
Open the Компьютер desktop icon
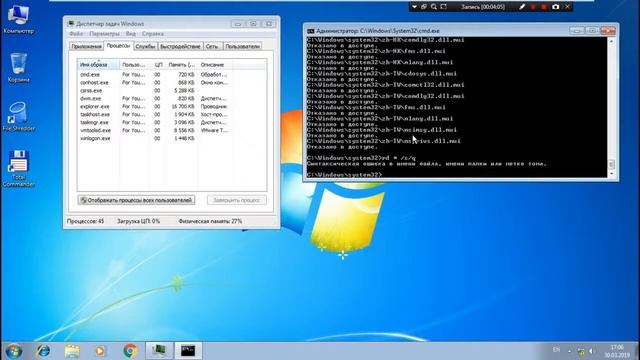coord(18,20)
